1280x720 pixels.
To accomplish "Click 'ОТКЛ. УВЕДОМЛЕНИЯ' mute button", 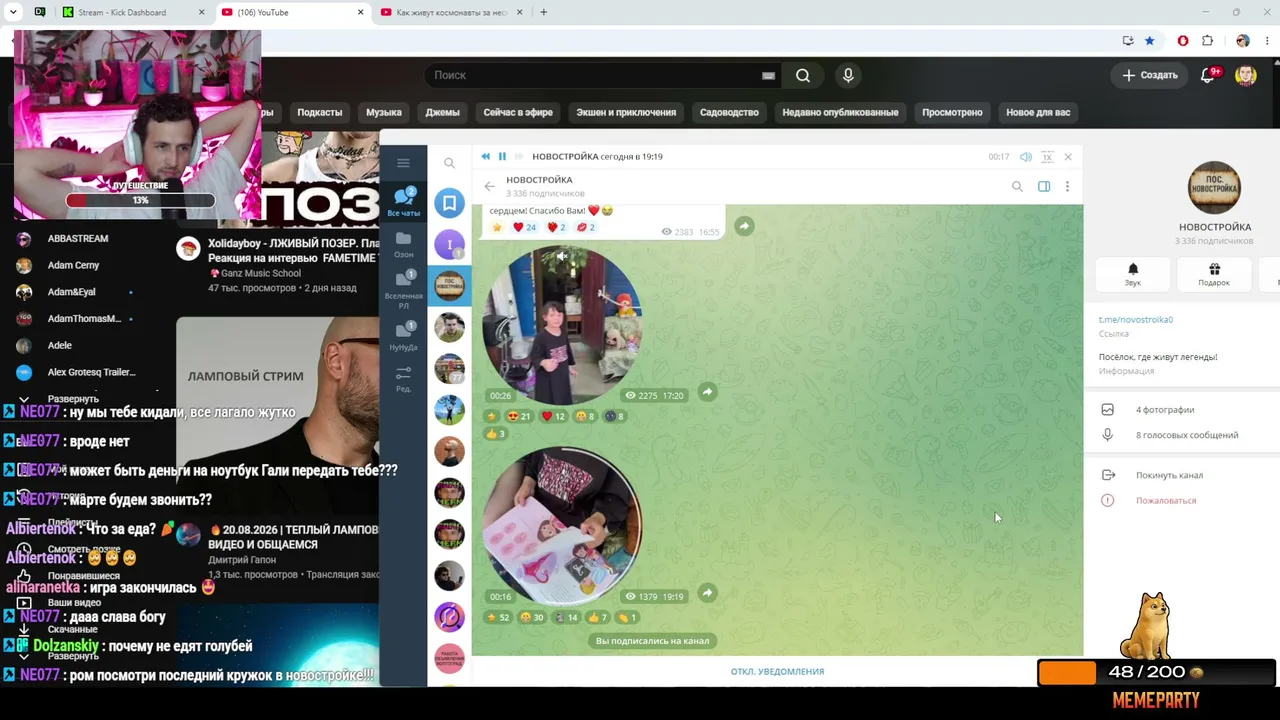I will pyautogui.click(x=777, y=671).
